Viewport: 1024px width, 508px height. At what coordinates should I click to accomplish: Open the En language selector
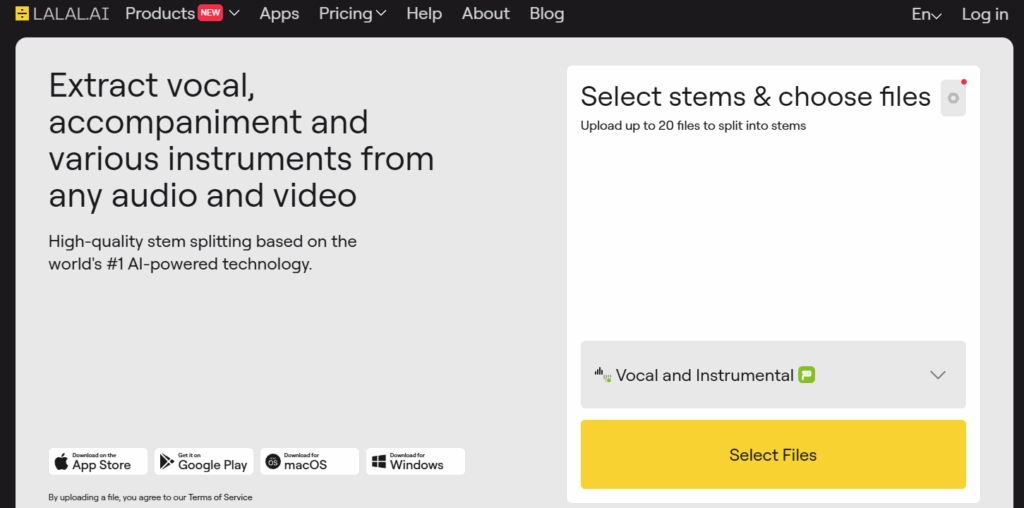[926, 14]
